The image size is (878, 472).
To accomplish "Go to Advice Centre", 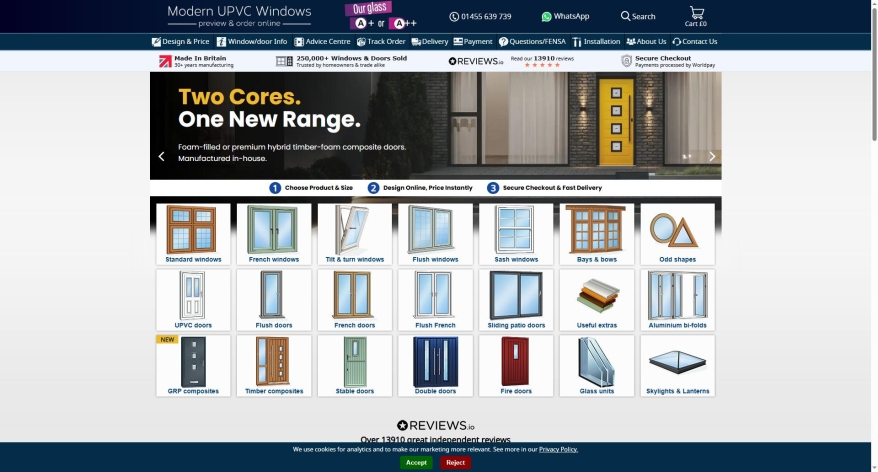I will 323,41.
